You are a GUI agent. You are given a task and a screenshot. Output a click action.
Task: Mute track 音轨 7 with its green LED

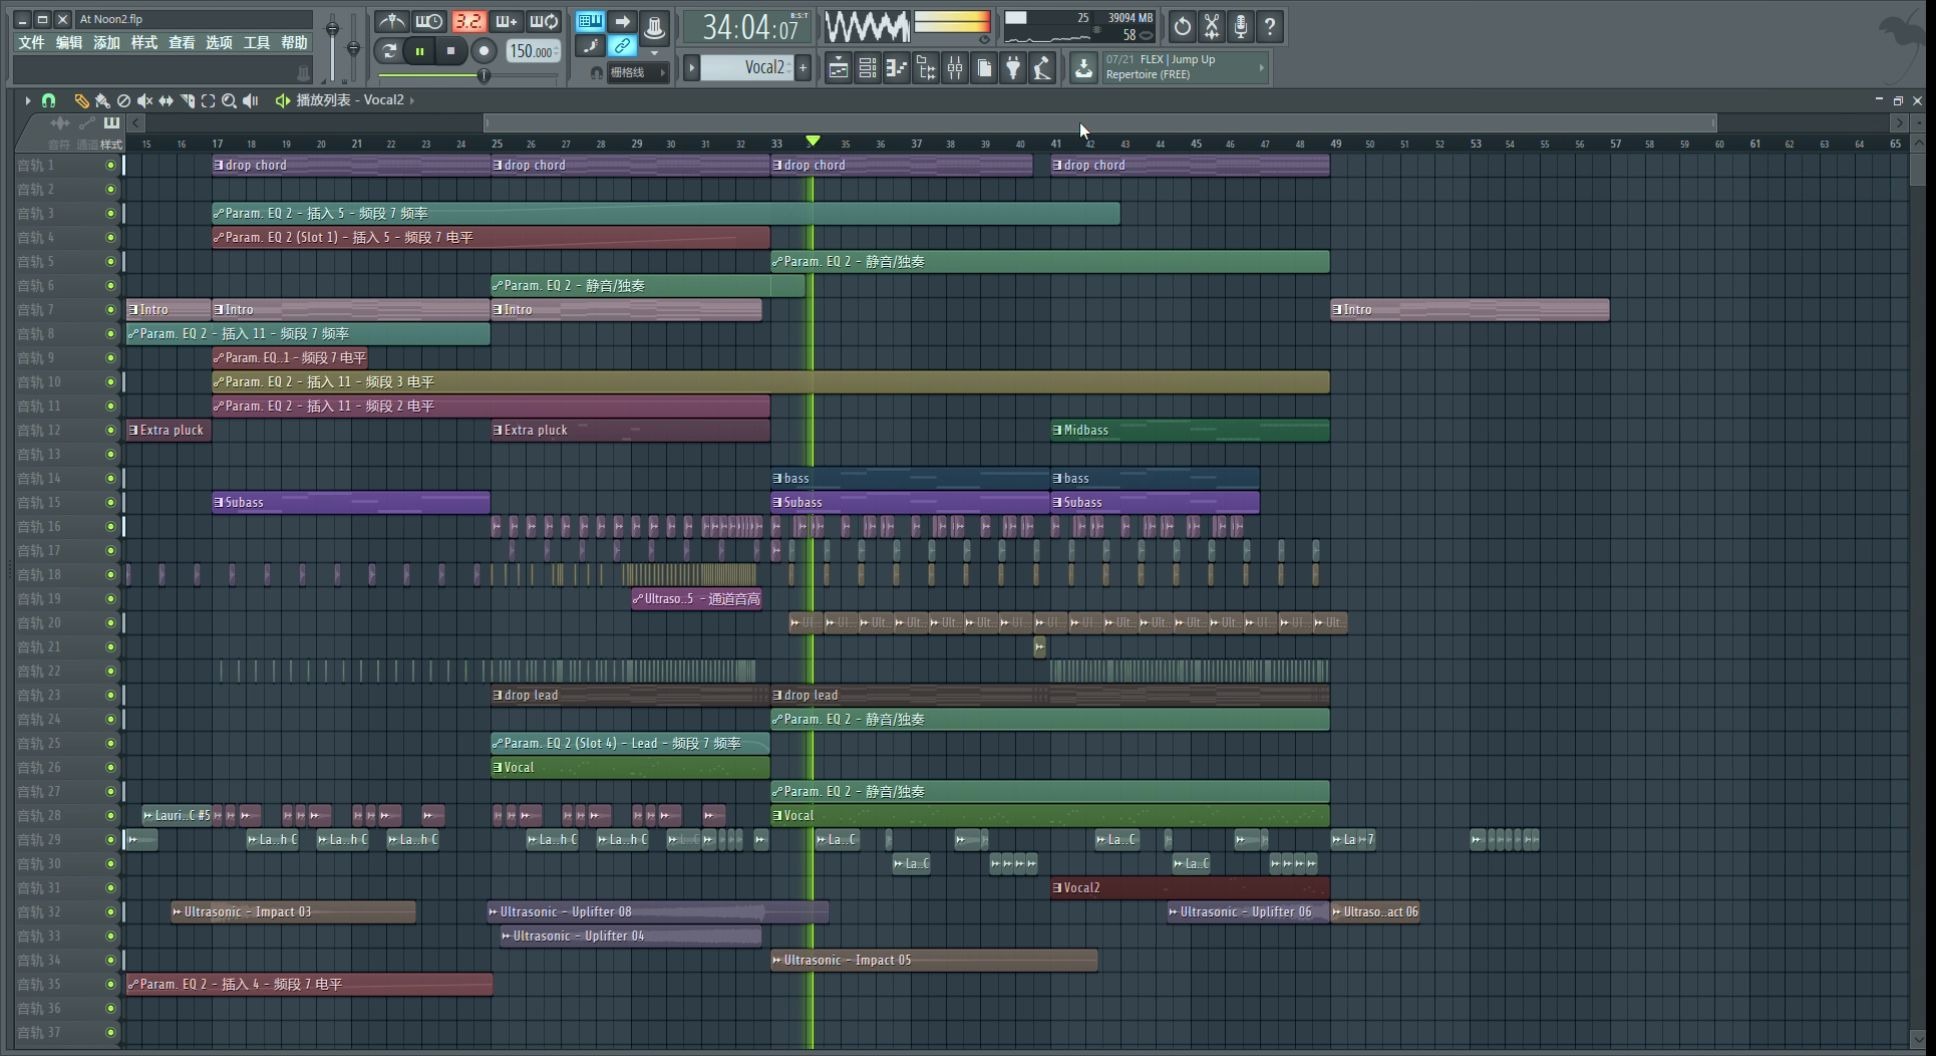click(110, 310)
